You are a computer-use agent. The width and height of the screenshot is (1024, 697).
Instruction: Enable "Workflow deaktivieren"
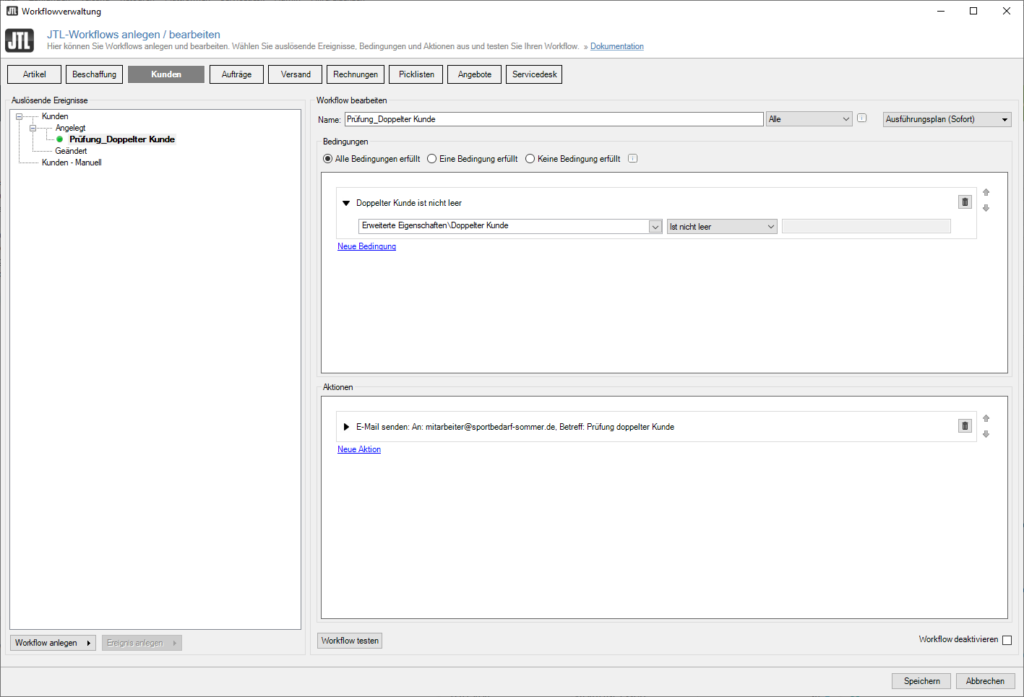coord(1009,641)
